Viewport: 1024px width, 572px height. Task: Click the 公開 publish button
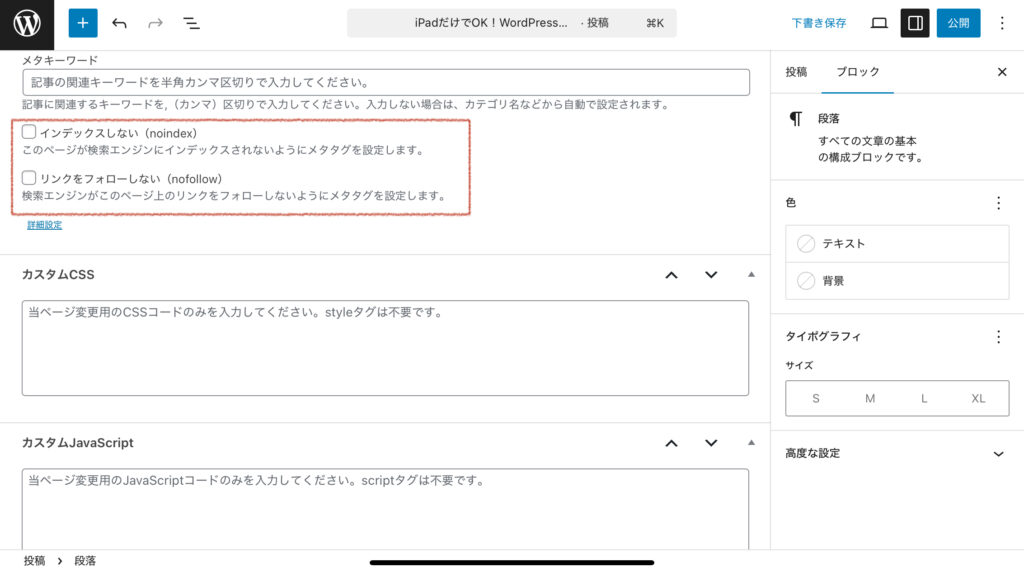[958, 23]
